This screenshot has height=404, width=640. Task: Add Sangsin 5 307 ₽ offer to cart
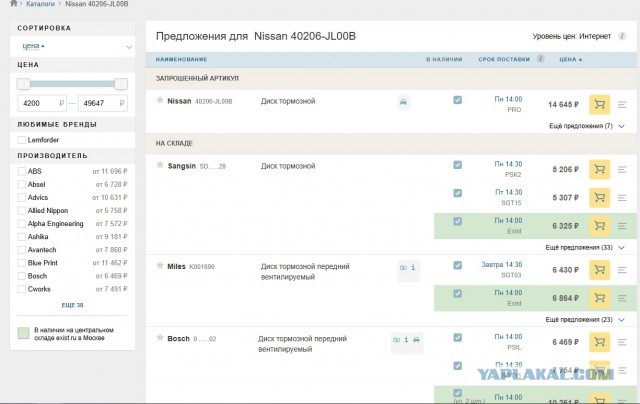tap(600, 198)
